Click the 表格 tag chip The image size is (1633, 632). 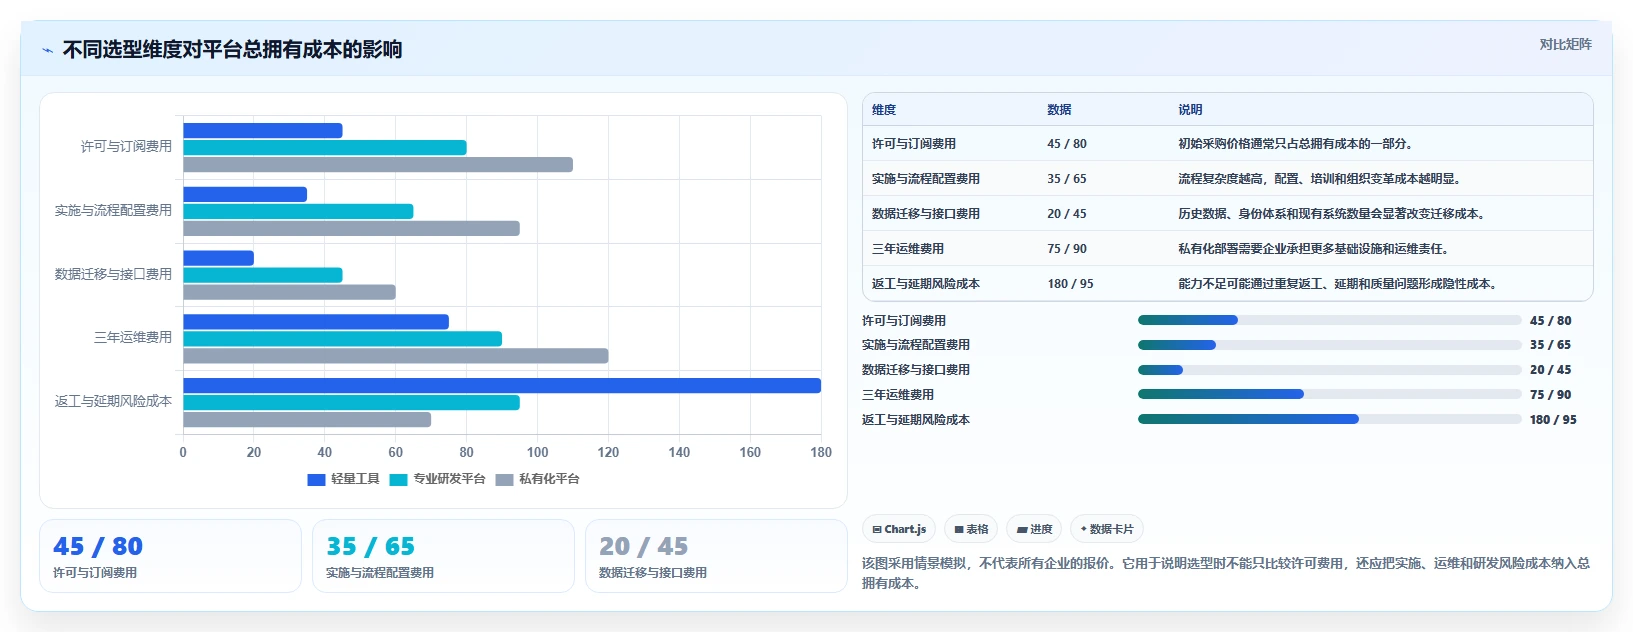tap(971, 529)
